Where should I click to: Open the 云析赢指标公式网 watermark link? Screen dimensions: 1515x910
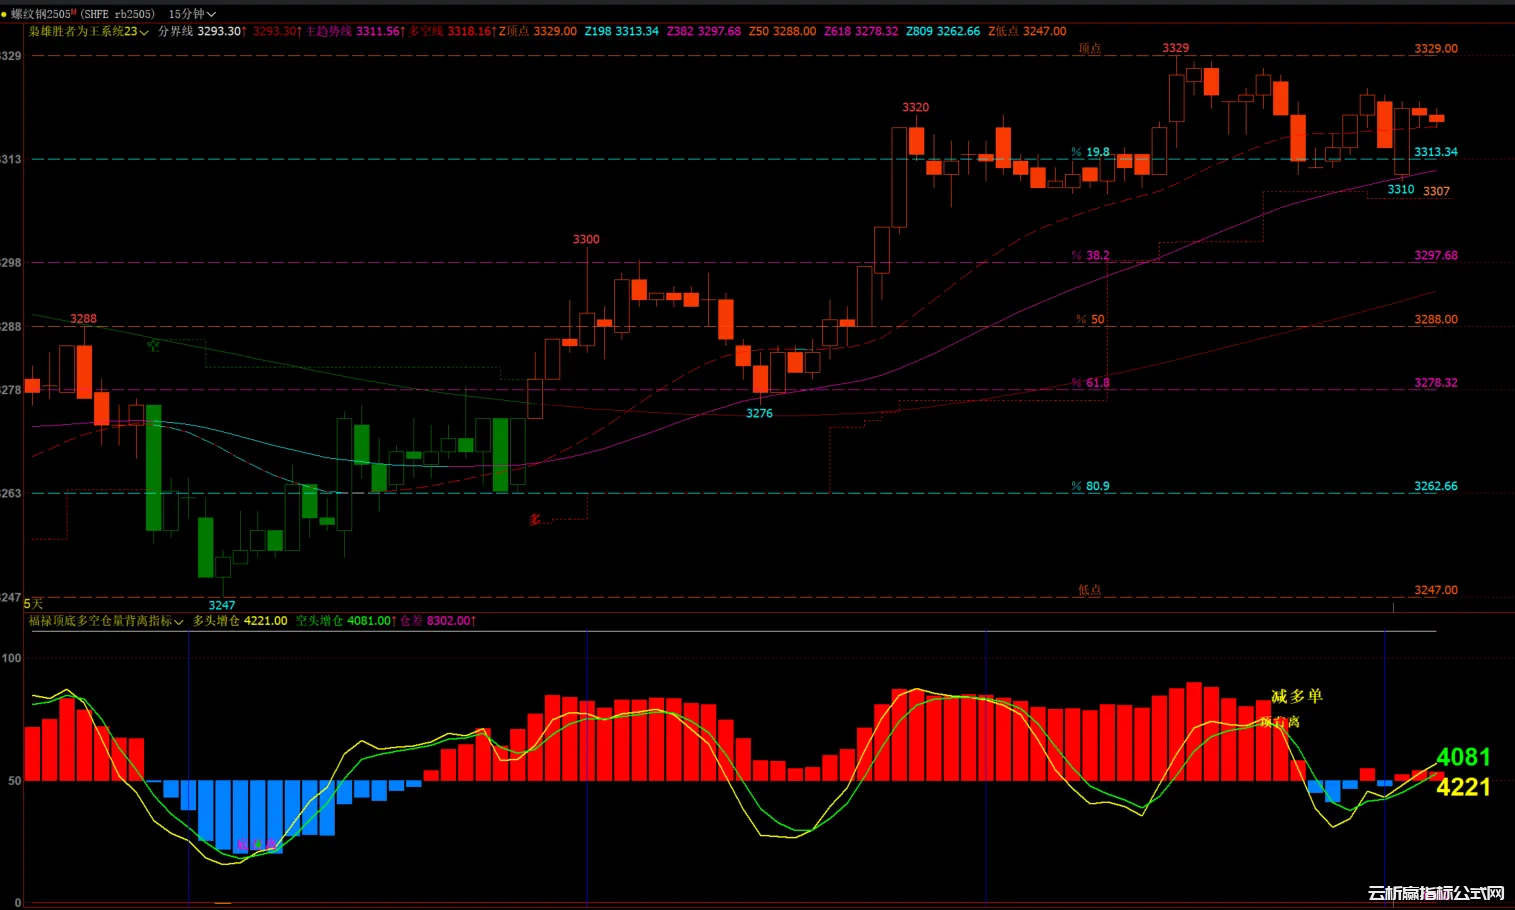(1435, 893)
